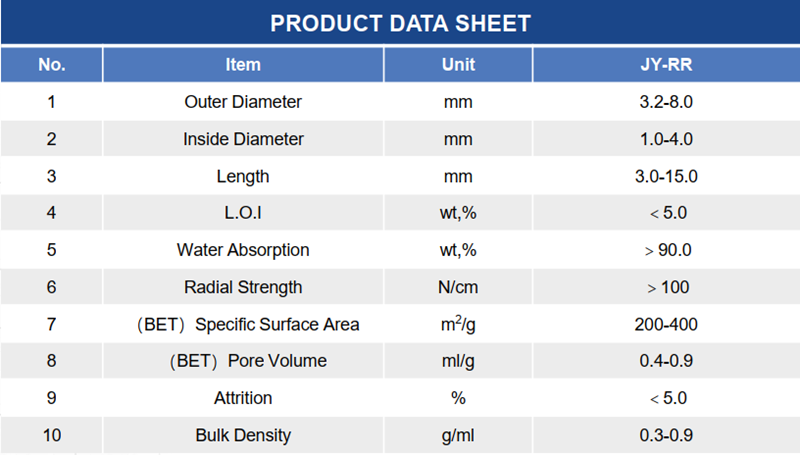Select the Water Absorption cell

(x=243, y=250)
